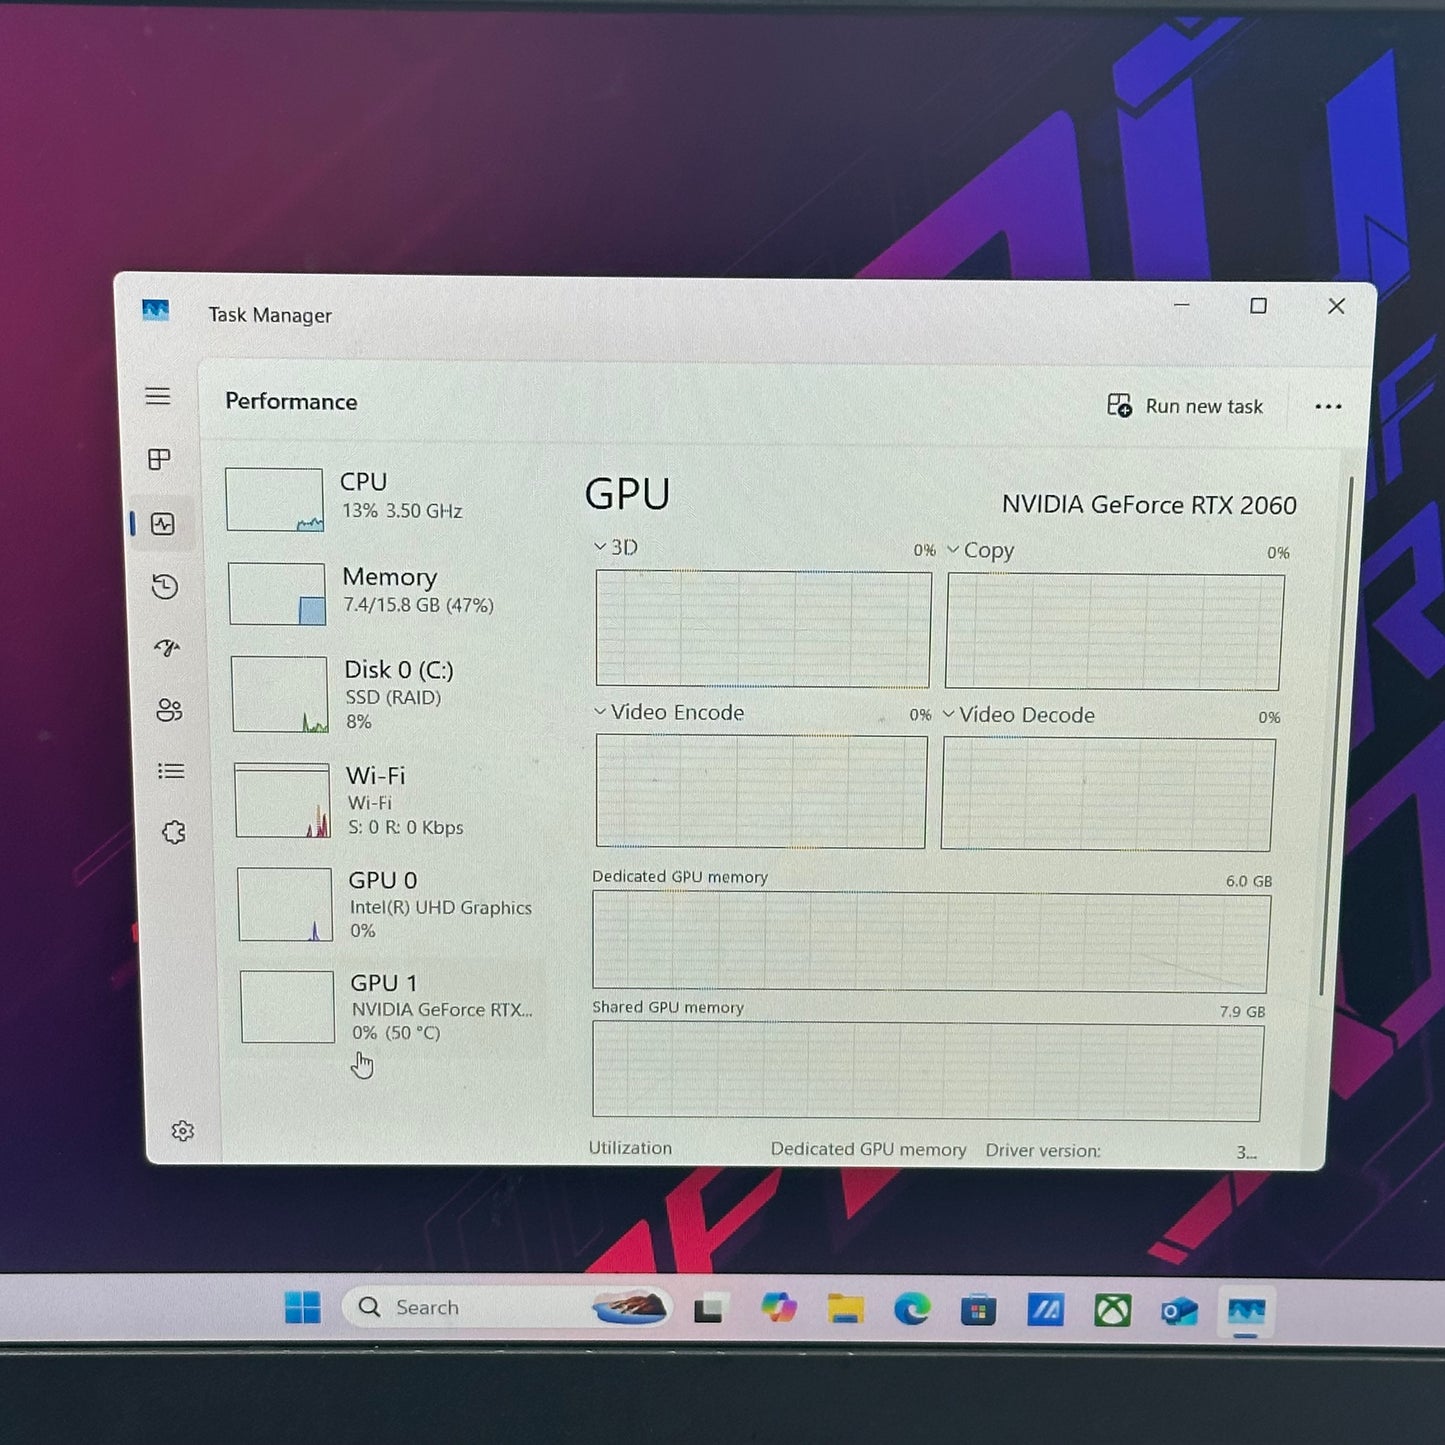Minimize the Task Manager window
Viewport: 1445px width, 1445px height.
point(1181,305)
